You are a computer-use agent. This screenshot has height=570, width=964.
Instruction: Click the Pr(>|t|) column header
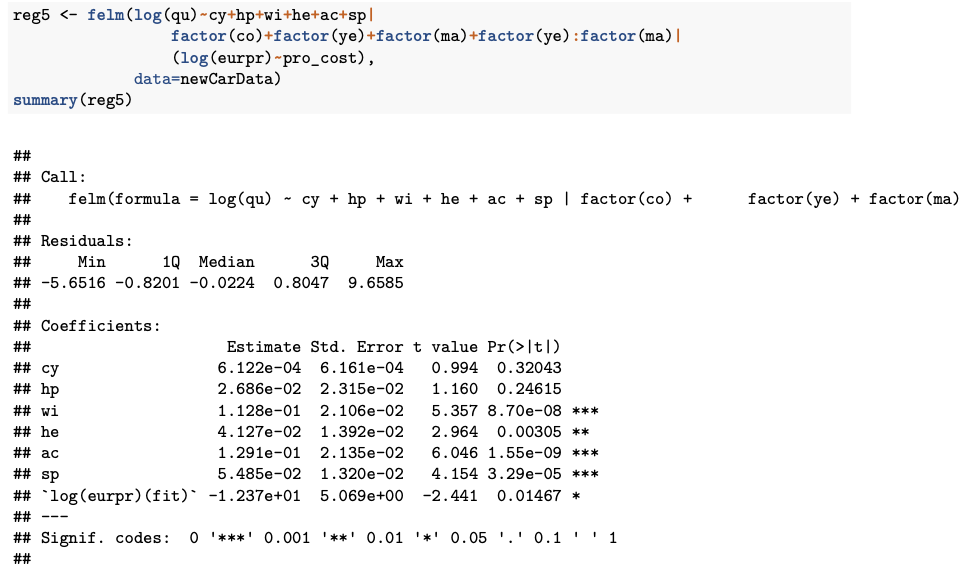pyautogui.click(x=524, y=347)
